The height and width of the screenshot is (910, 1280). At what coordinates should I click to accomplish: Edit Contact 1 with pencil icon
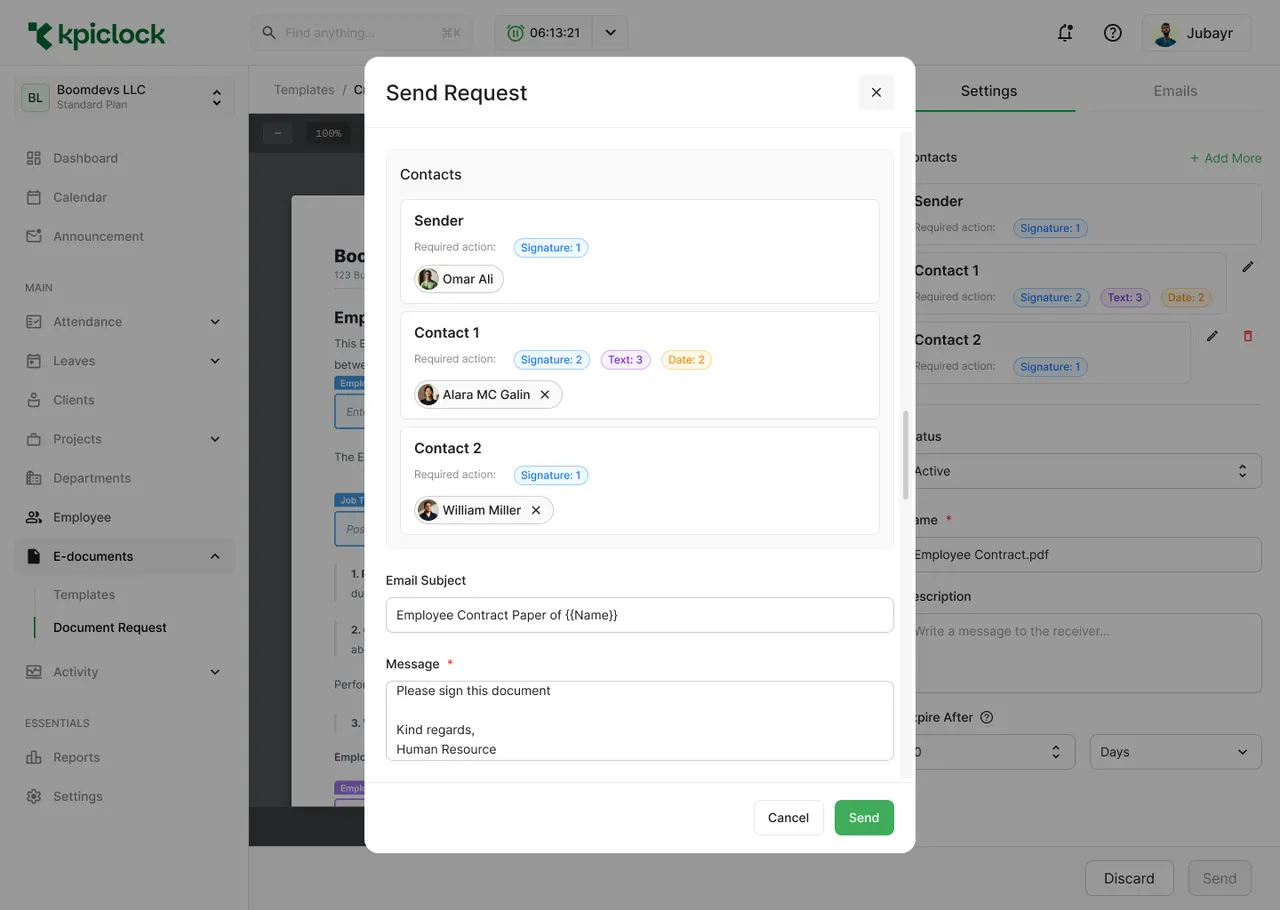coord(1248,267)
